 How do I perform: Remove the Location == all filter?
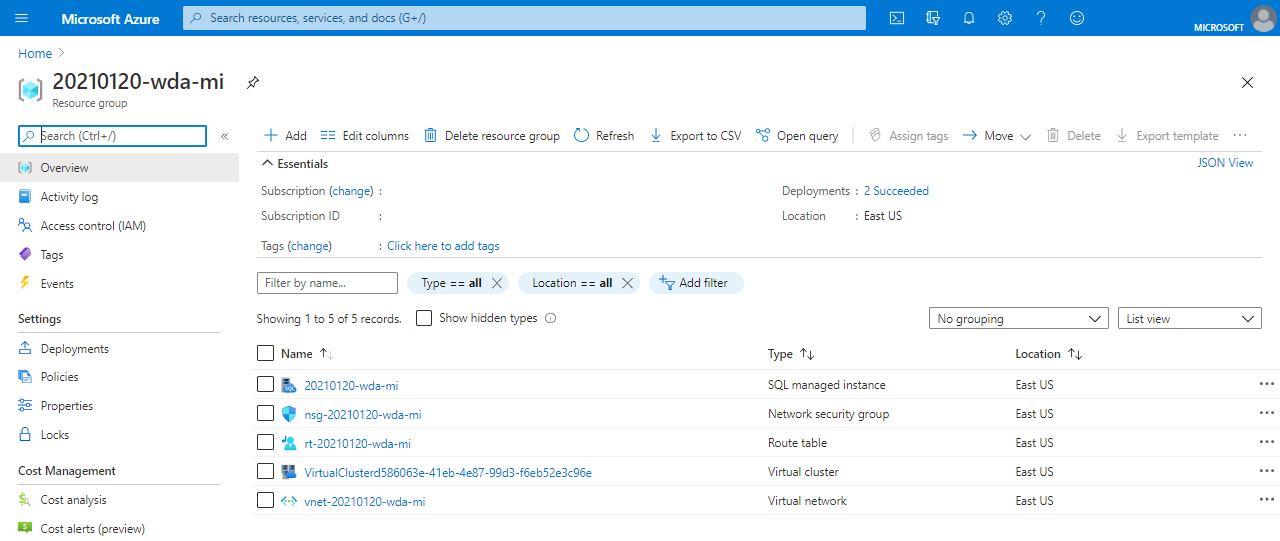point(628,283)
